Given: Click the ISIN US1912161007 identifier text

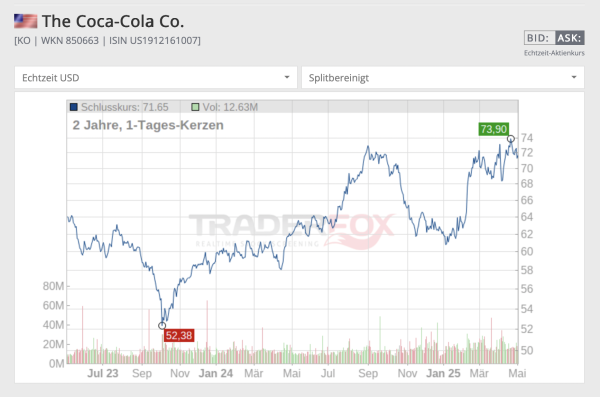Looking at the screenshot, I should [x=155, y=41].
